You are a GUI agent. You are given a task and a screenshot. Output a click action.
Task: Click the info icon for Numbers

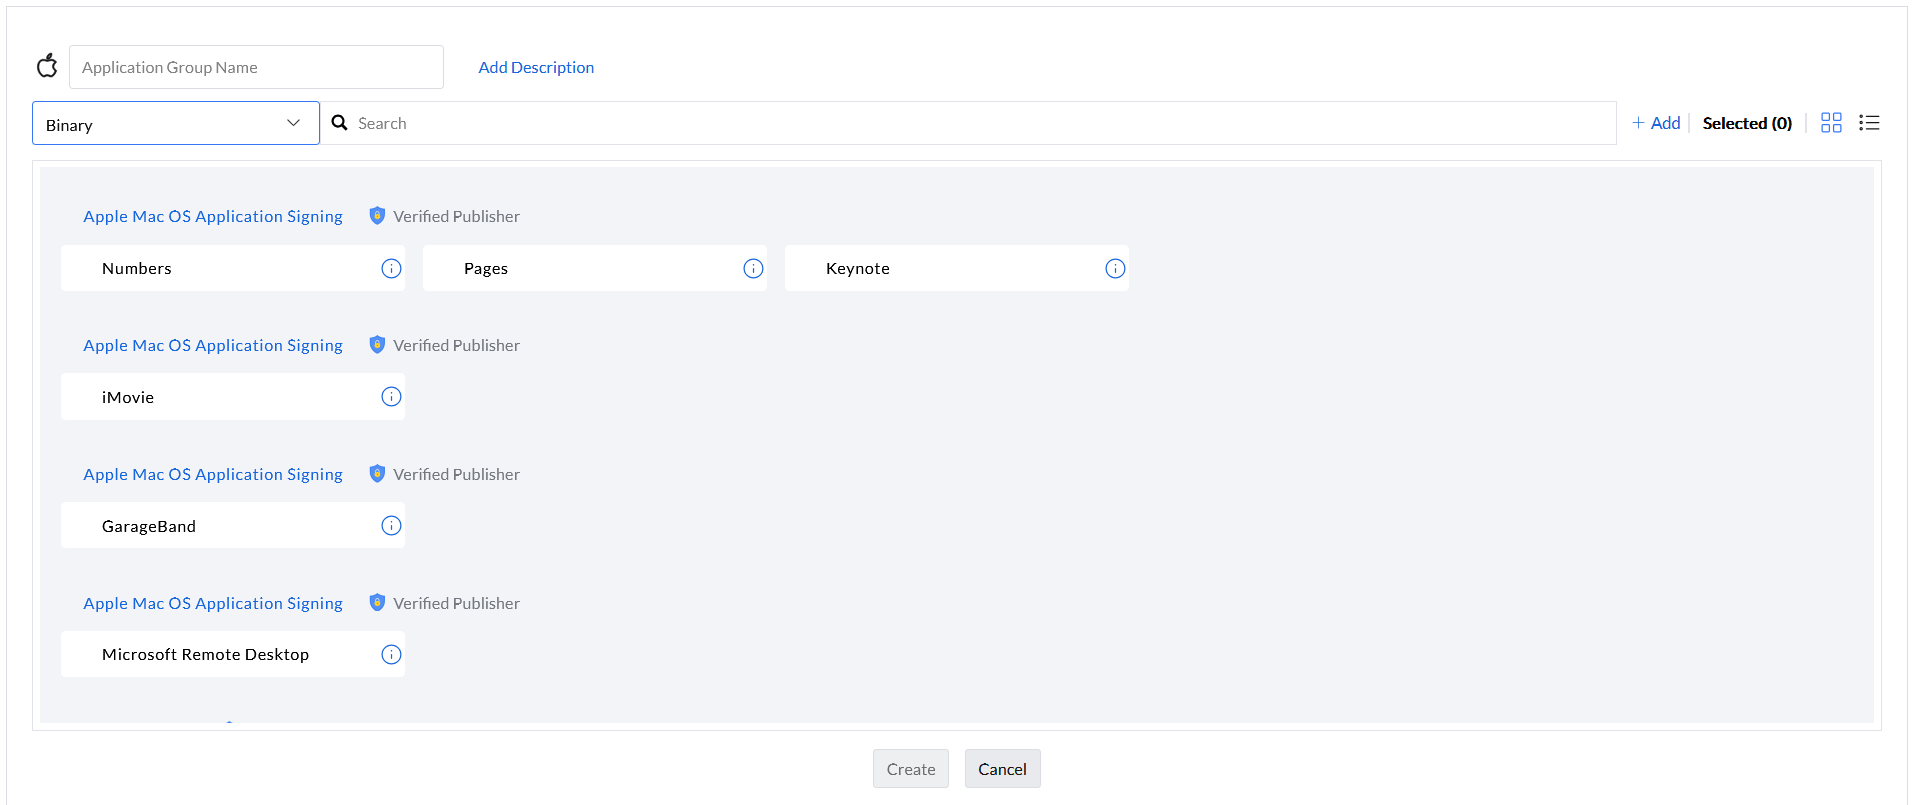(x=391, y=268)
